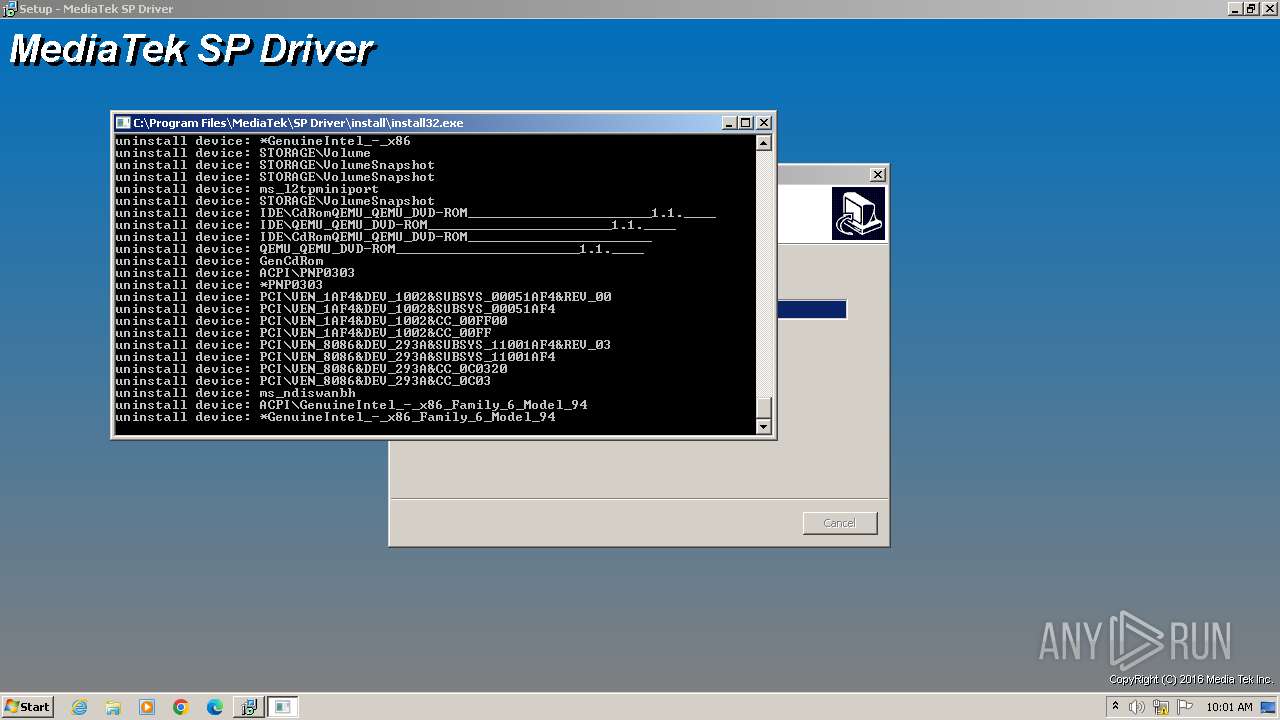Close the install32.exe console window
The width and height of the screenshot is (1280, 720).
[764, 123]
